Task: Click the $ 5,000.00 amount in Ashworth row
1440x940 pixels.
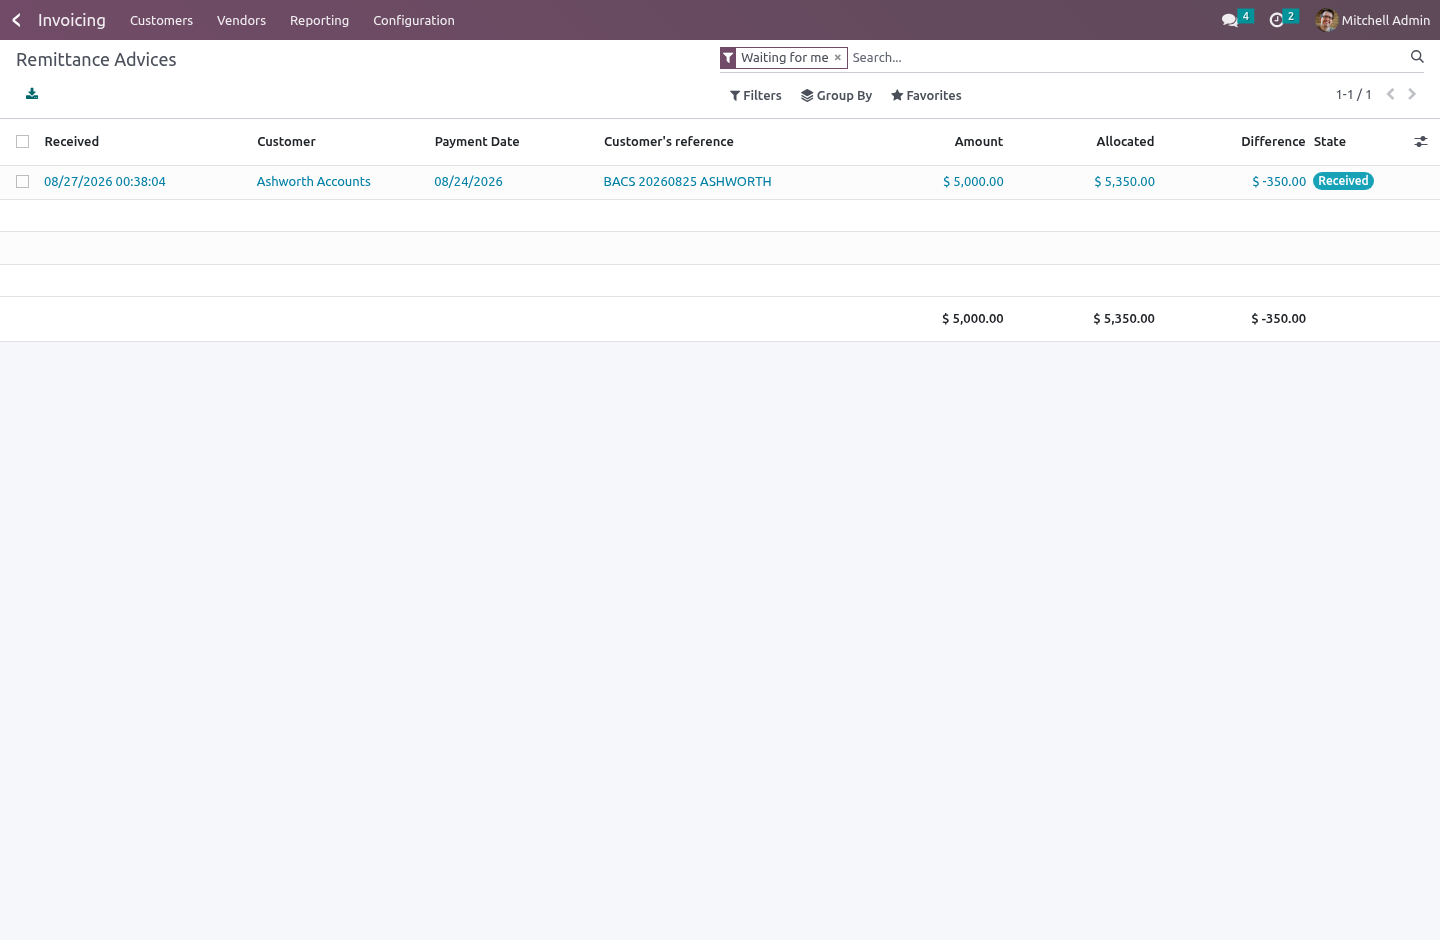Action: click(973, 182)
